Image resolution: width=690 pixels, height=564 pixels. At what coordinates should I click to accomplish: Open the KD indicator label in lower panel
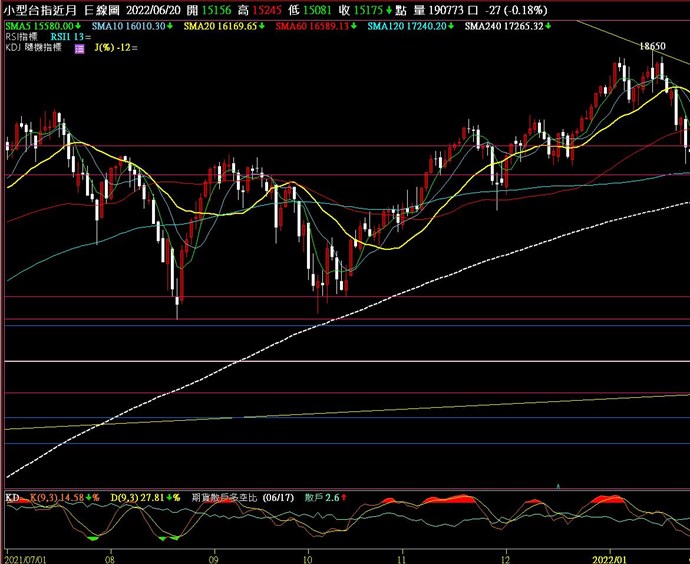coord(12,497)
